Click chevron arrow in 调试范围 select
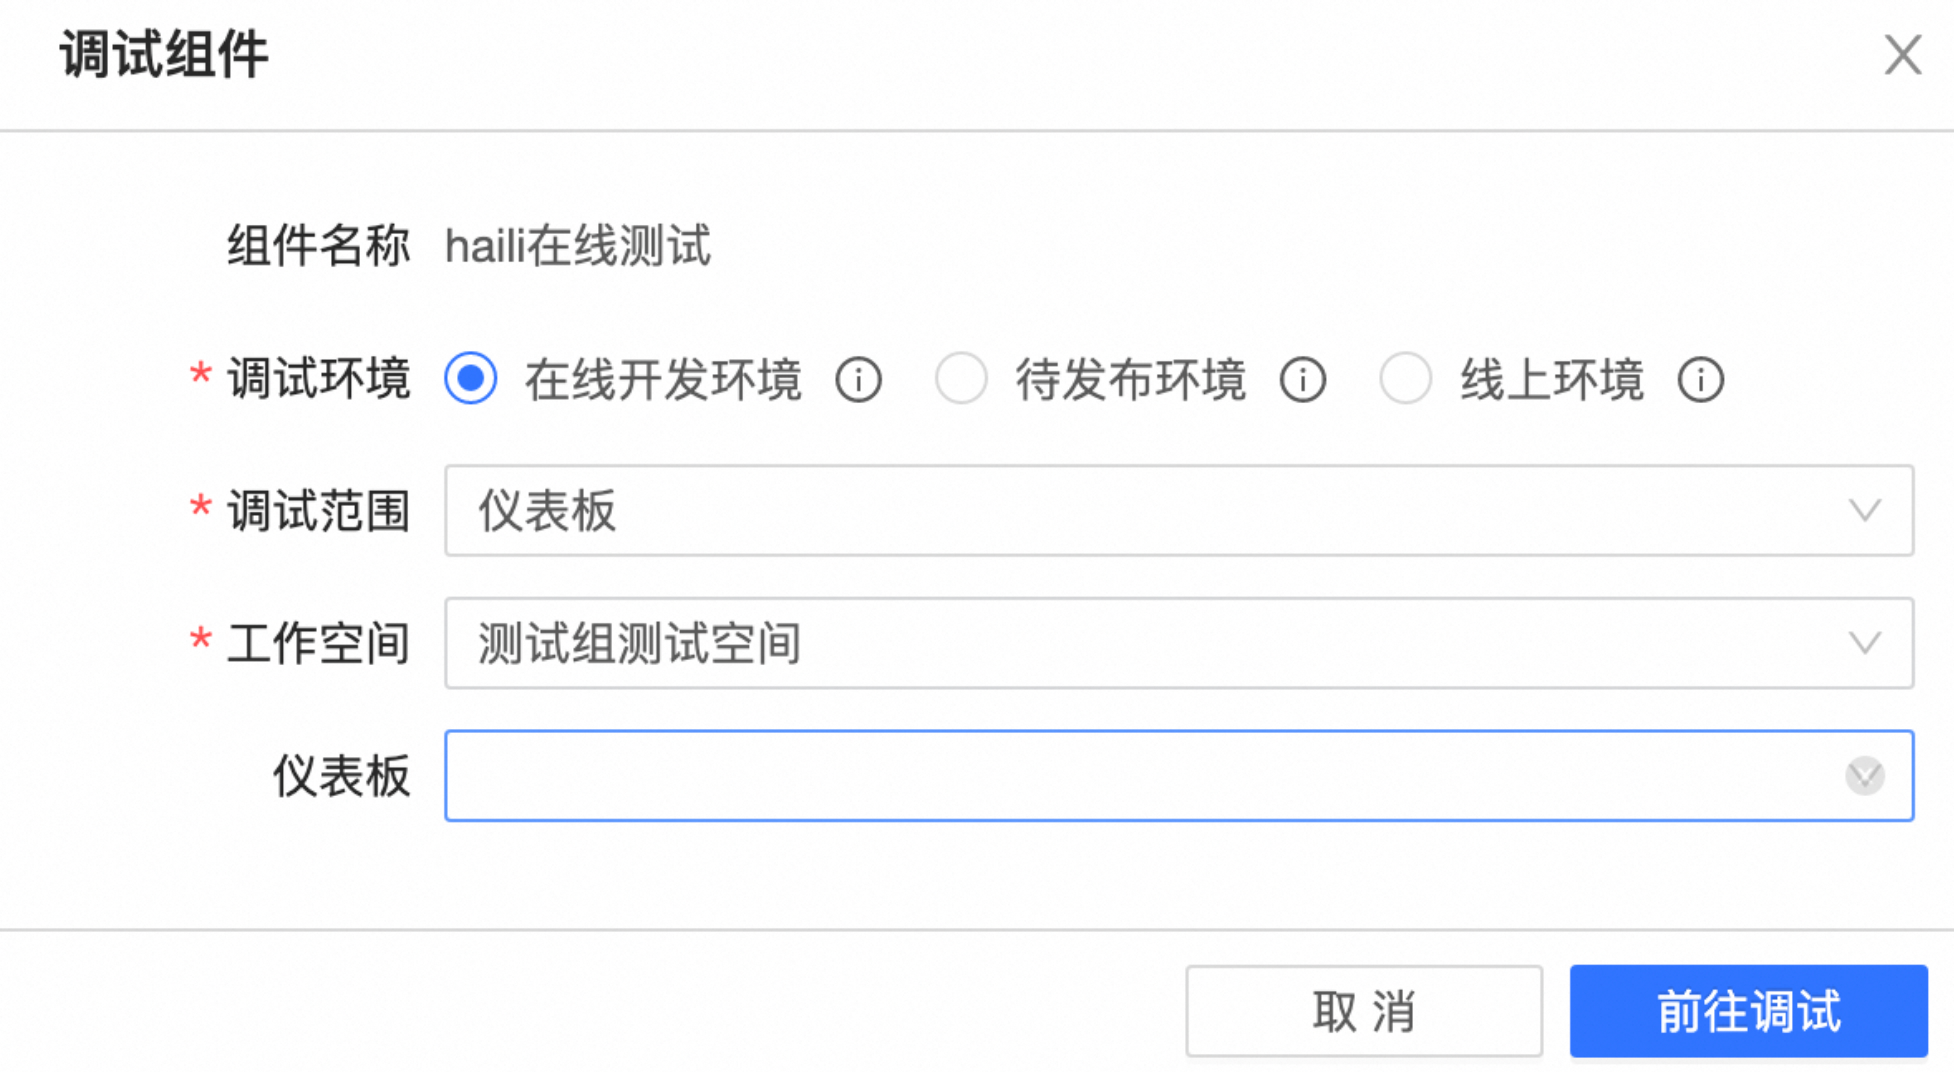1954x1072 pixels. coord(1864,511)
